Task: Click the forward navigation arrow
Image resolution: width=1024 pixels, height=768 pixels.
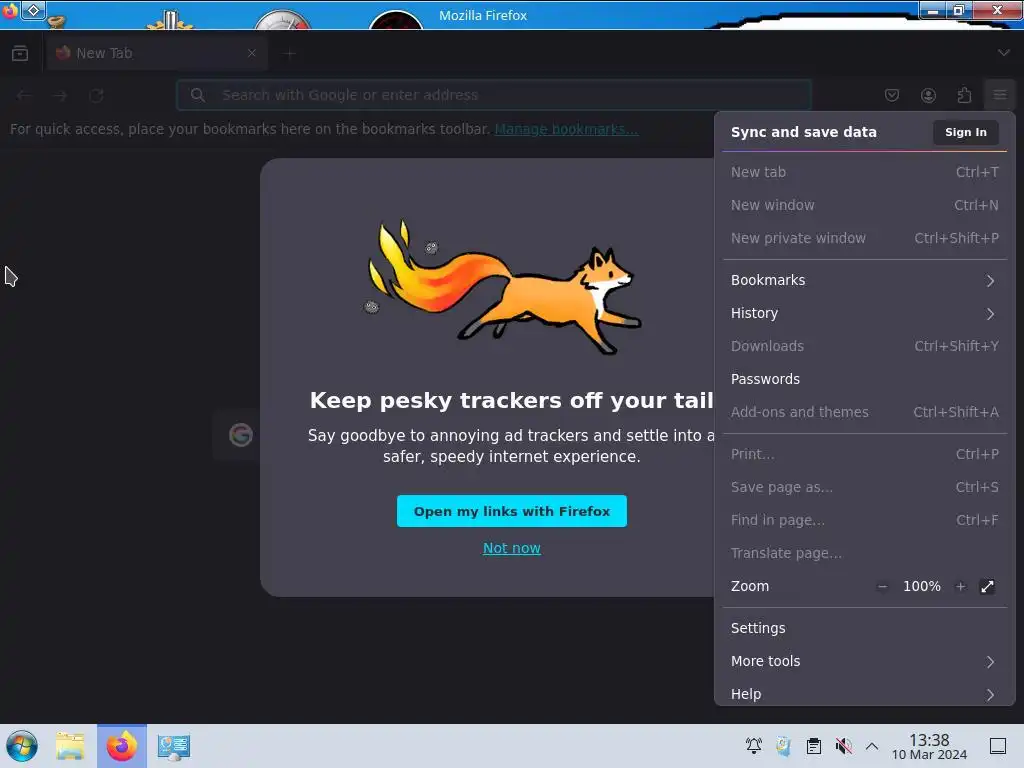Action: point(60,95)
